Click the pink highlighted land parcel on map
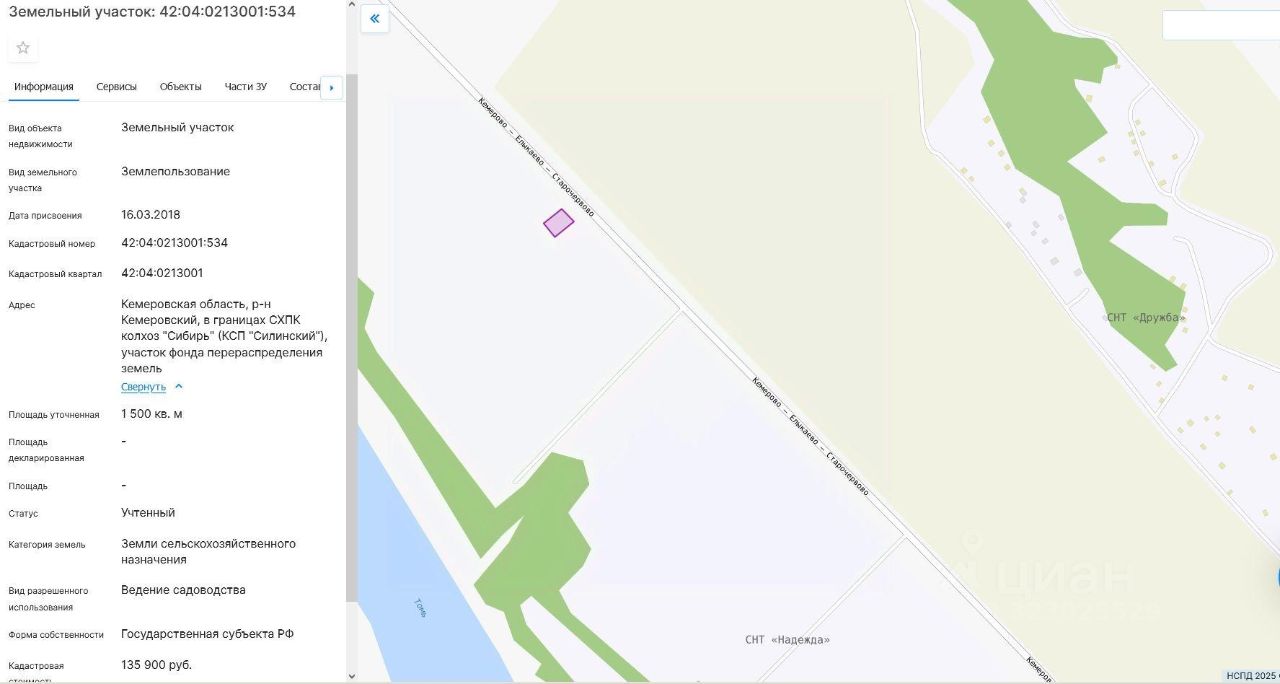 tap(558, 223)
